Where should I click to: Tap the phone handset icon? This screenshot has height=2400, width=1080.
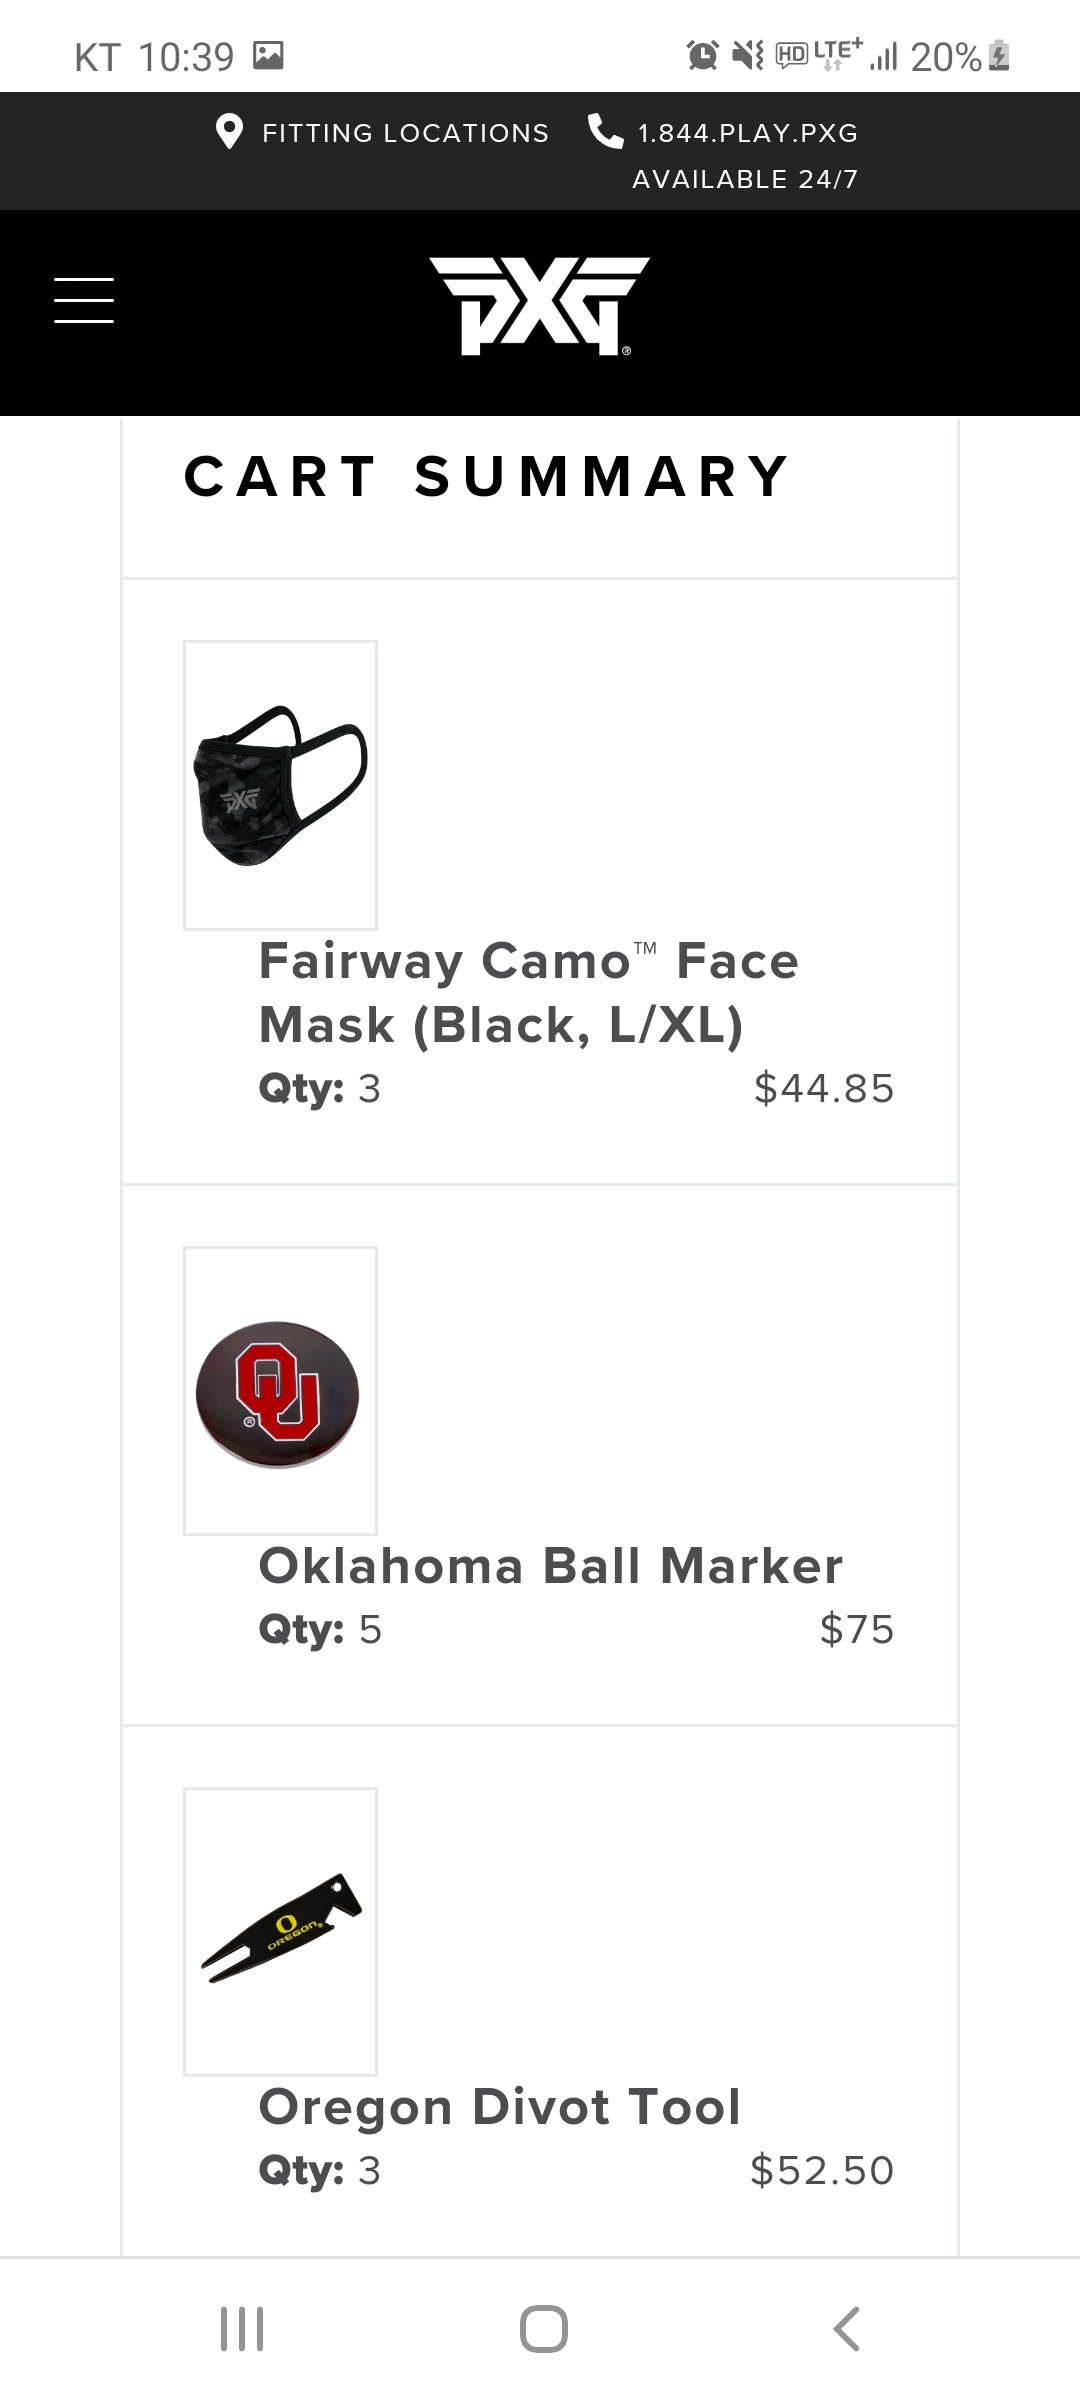(x=605, y=131)
